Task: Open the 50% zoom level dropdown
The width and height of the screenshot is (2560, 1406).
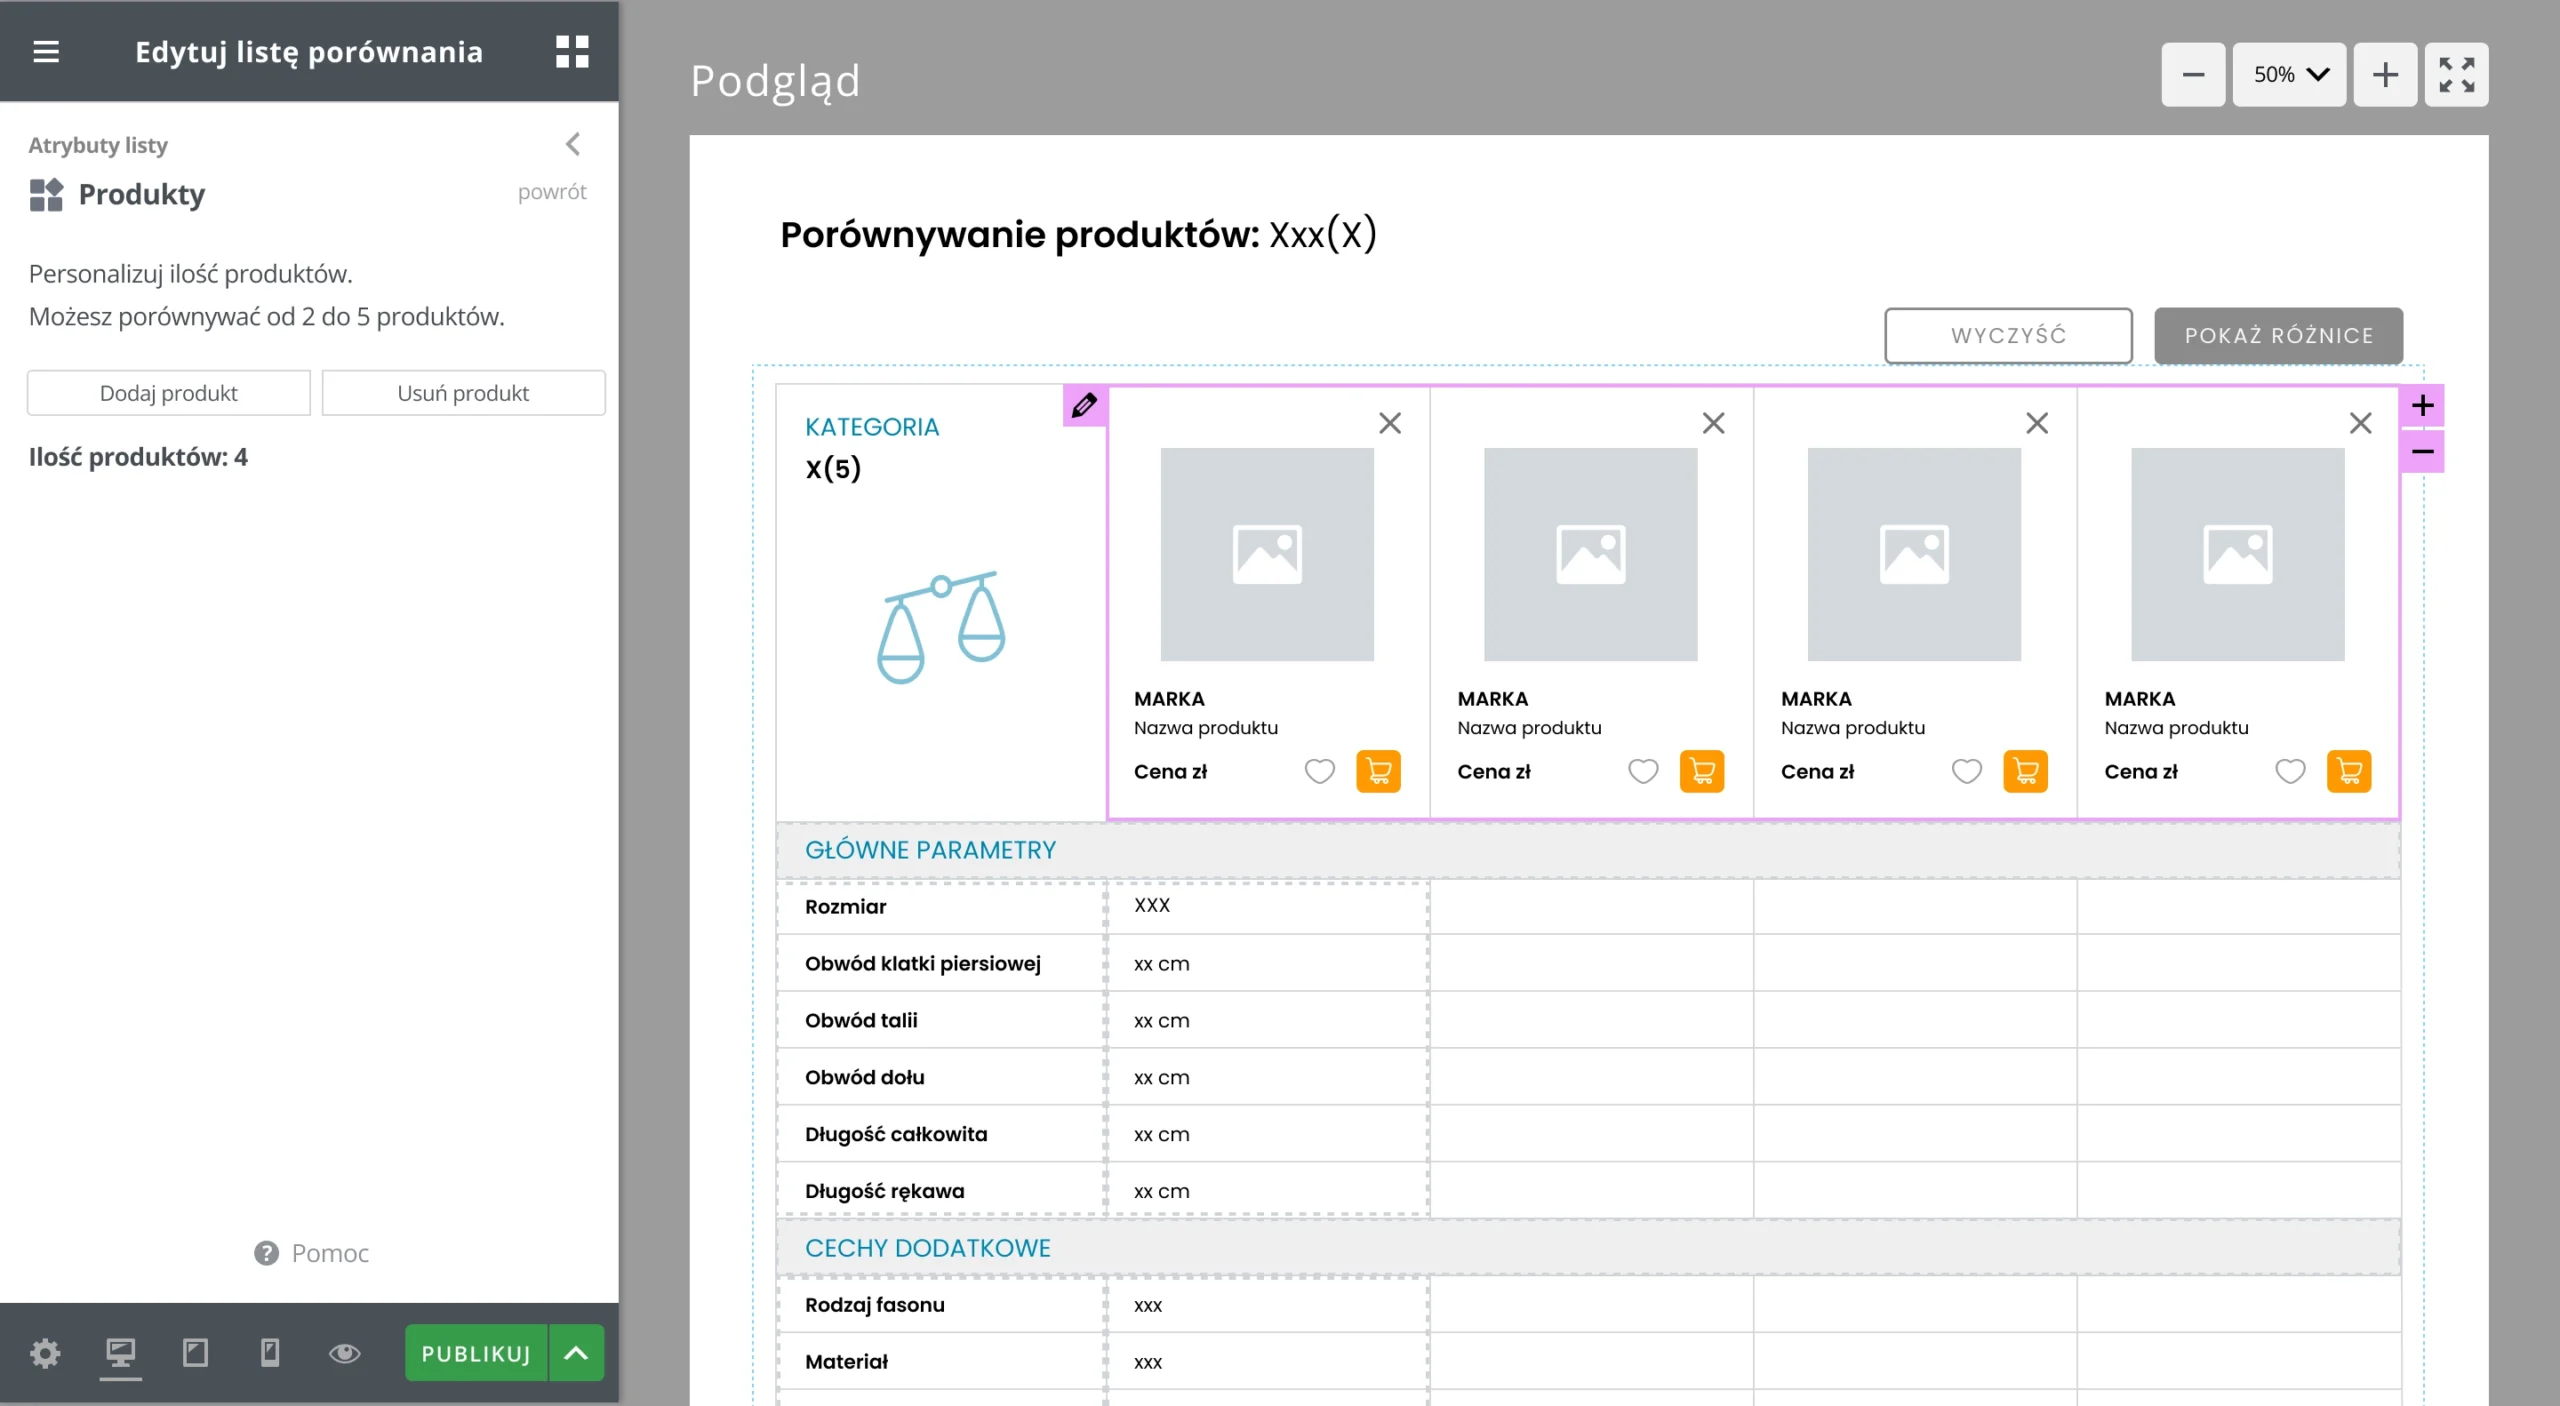Action: [2289, 74]
